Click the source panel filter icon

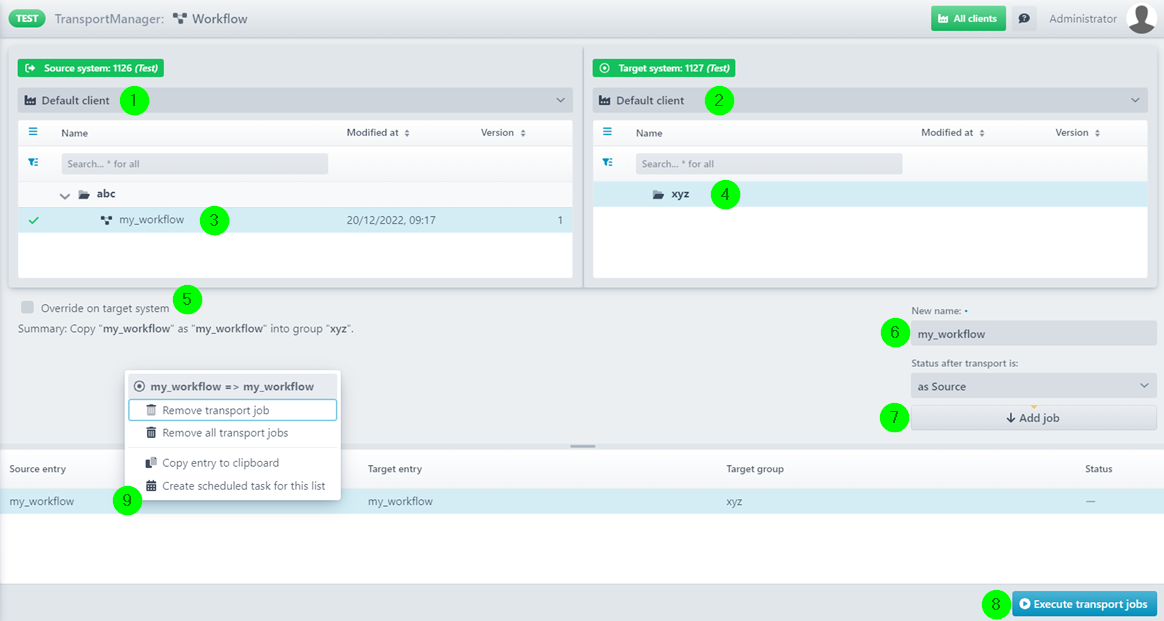click(33, 162)
